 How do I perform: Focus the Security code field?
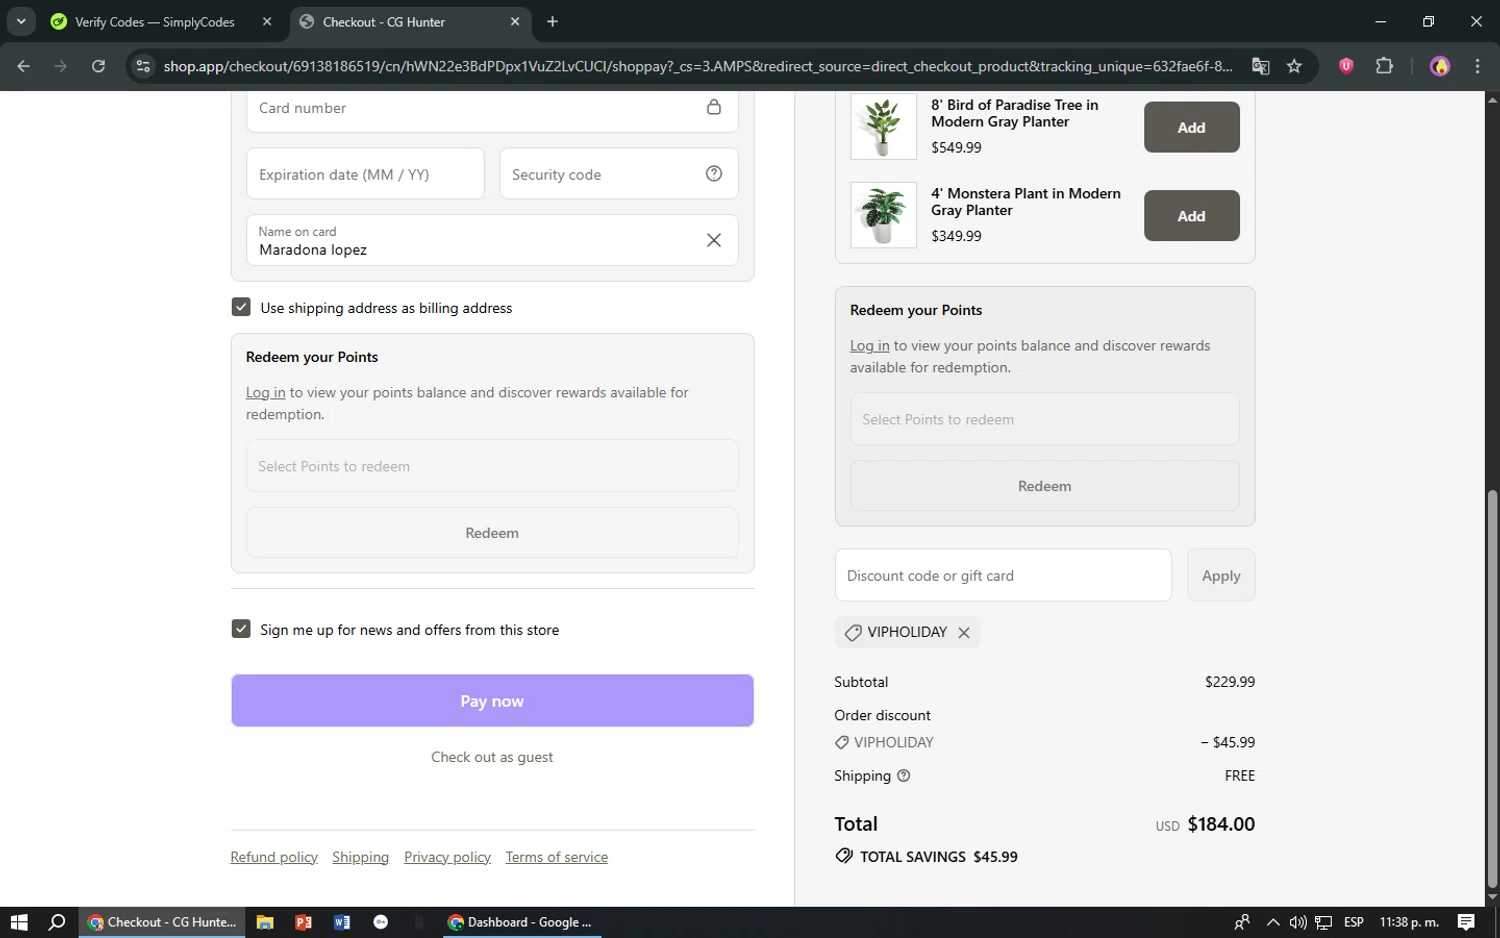619,174
